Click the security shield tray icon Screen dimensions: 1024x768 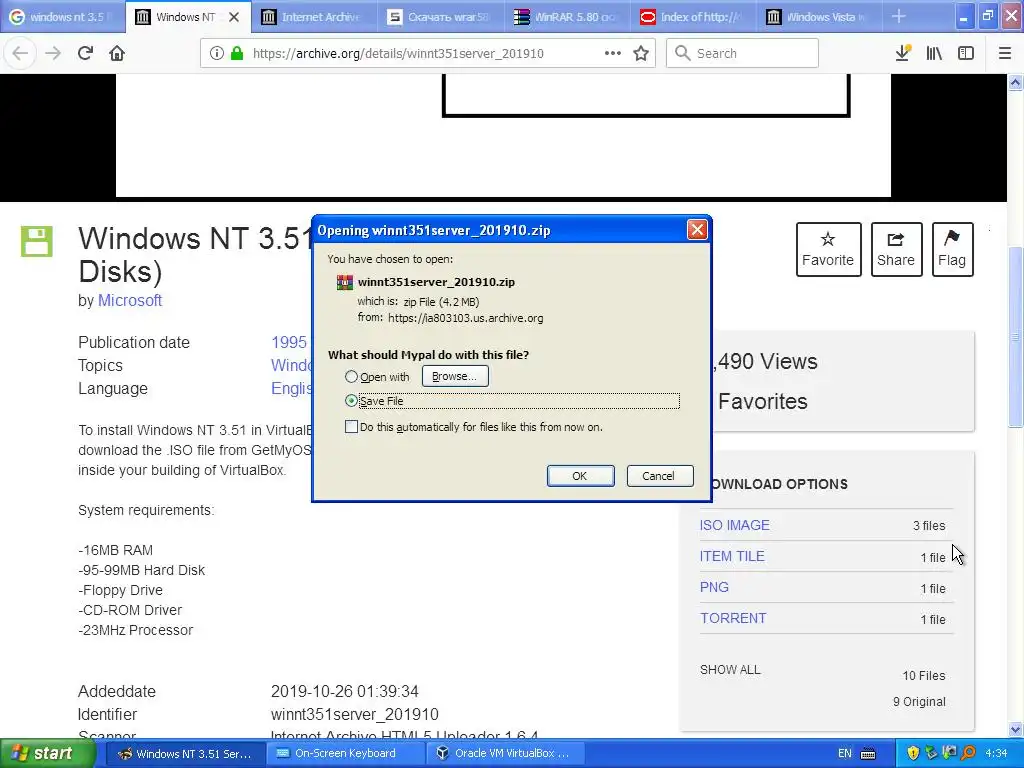913,754
